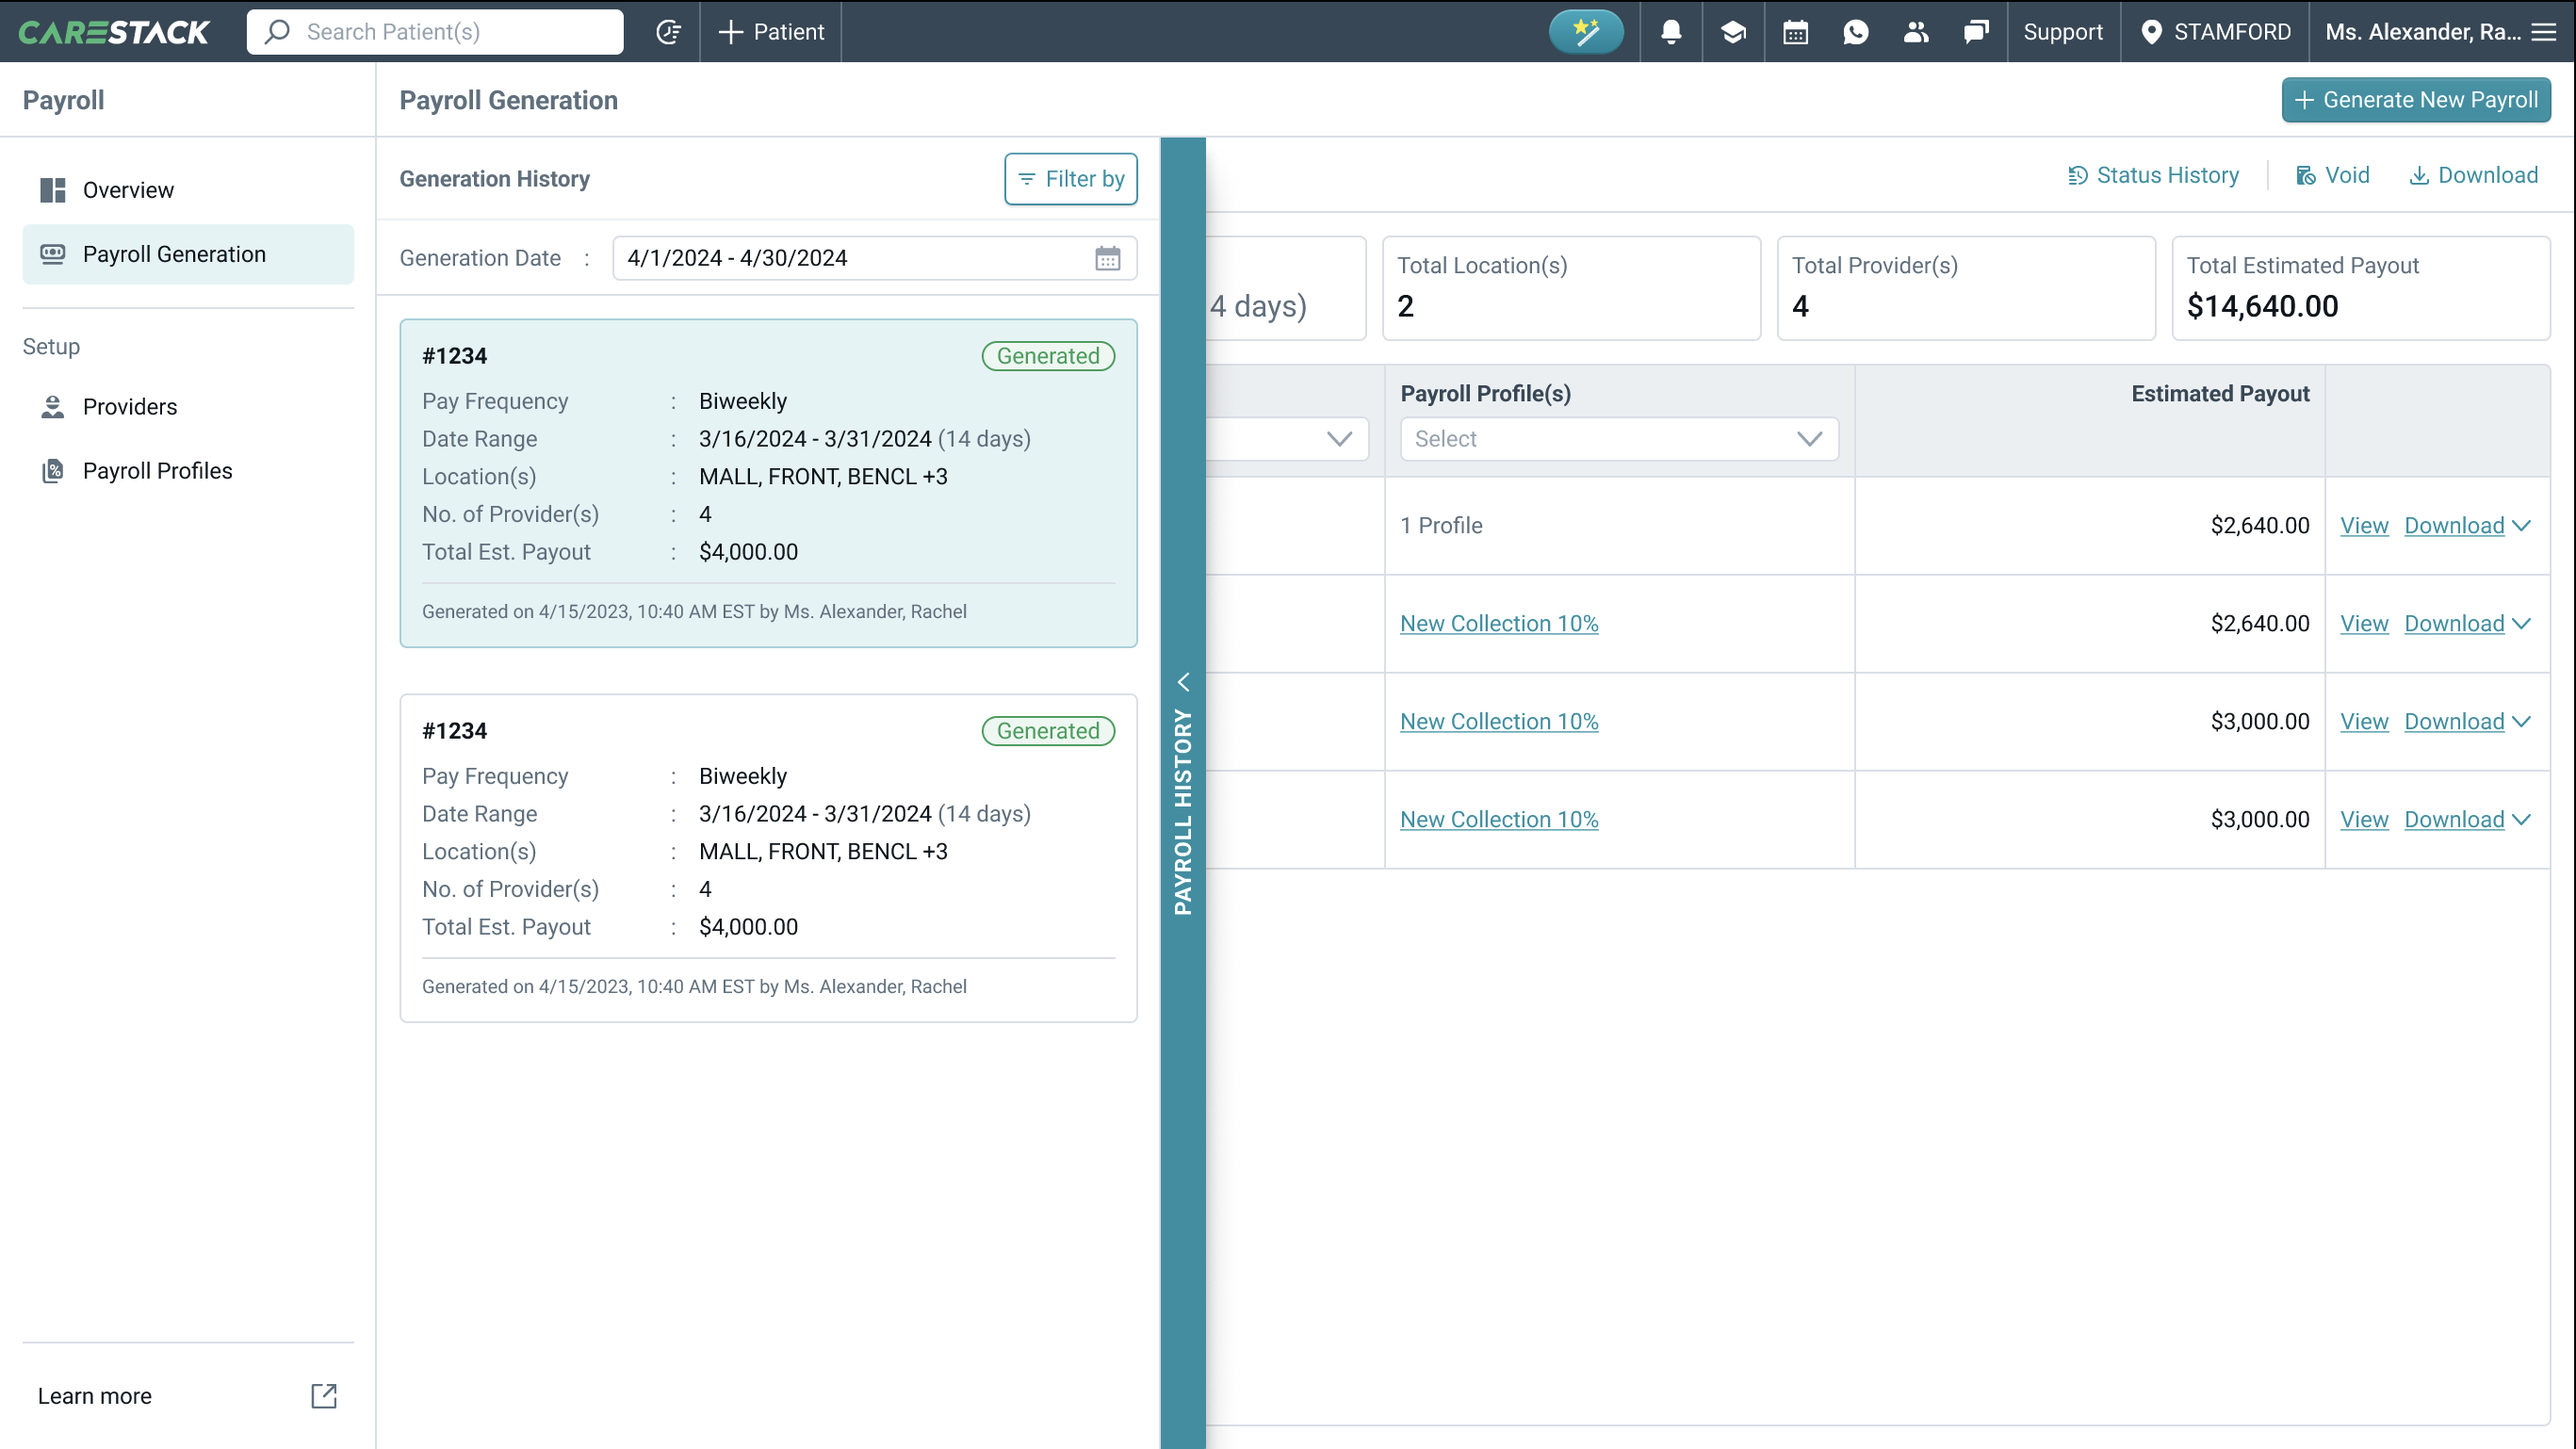The image size is (2576, 1449).
Task: Click the magic wand AI assistant icon
Action: click(x=1586, y=31)
